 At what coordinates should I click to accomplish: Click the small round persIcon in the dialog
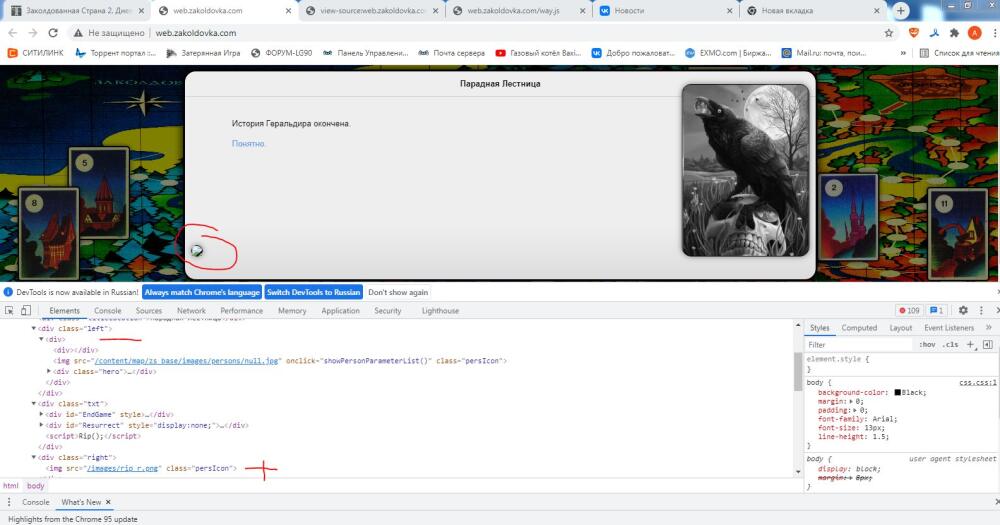197,251
